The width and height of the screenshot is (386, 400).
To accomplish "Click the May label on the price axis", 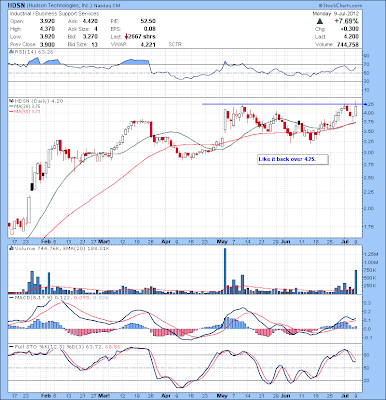I will 222,241.
